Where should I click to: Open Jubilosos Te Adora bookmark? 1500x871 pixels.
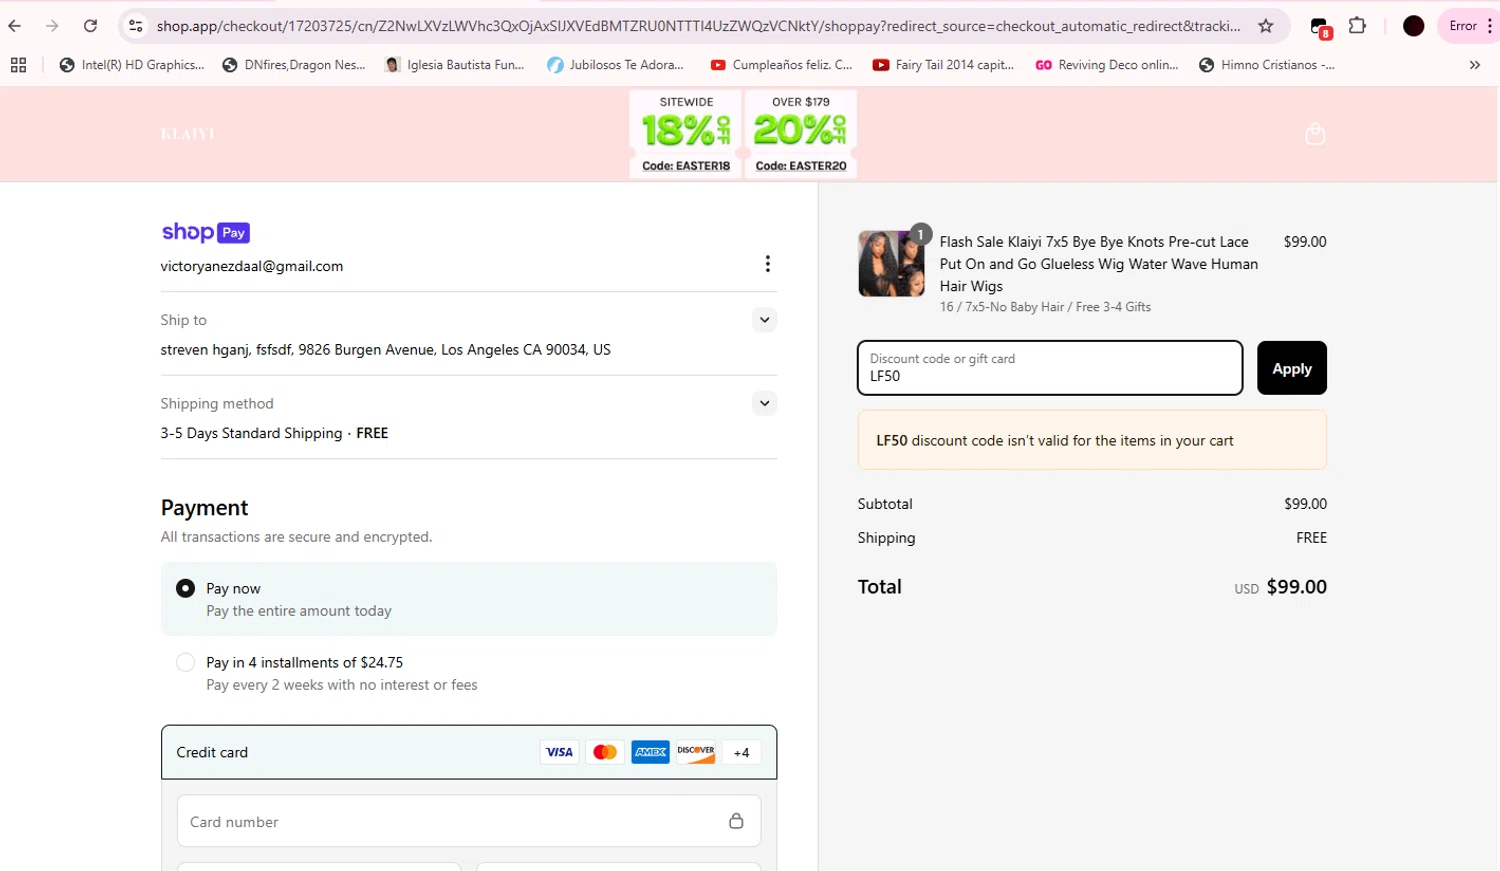(x=616, y=65)
